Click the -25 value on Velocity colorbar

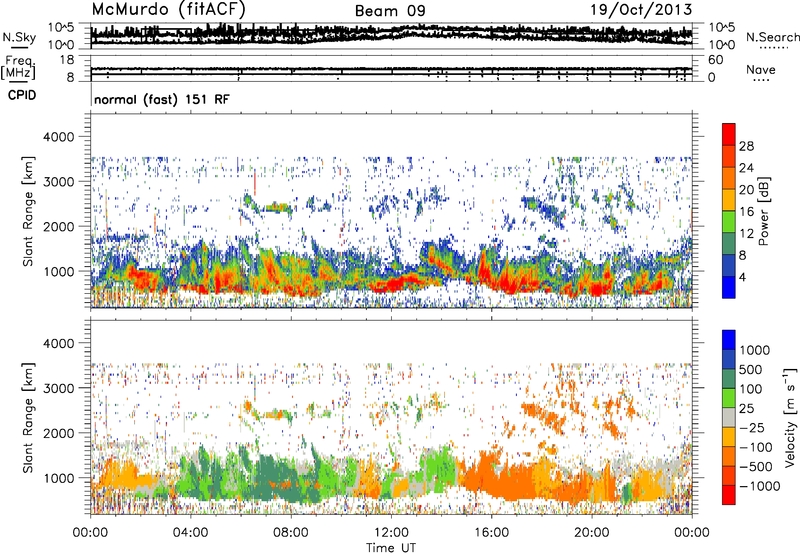(754, 427)
